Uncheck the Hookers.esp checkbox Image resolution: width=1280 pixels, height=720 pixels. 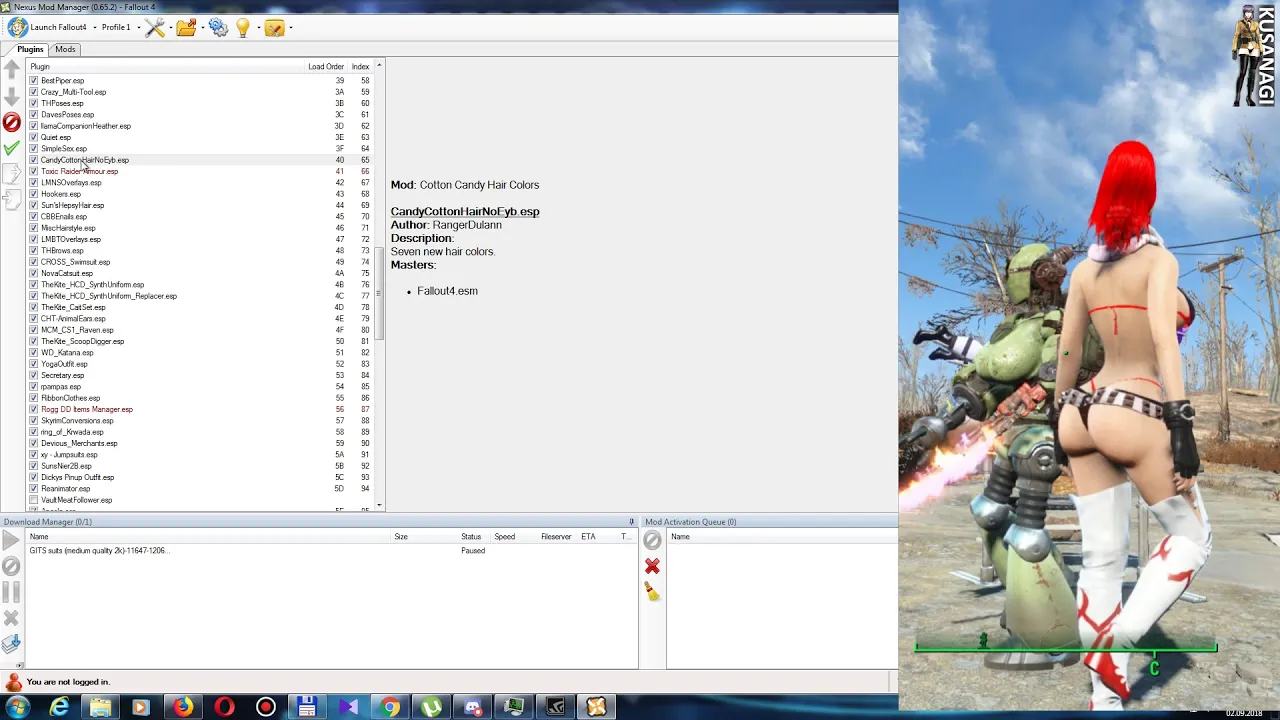point(34,194)
